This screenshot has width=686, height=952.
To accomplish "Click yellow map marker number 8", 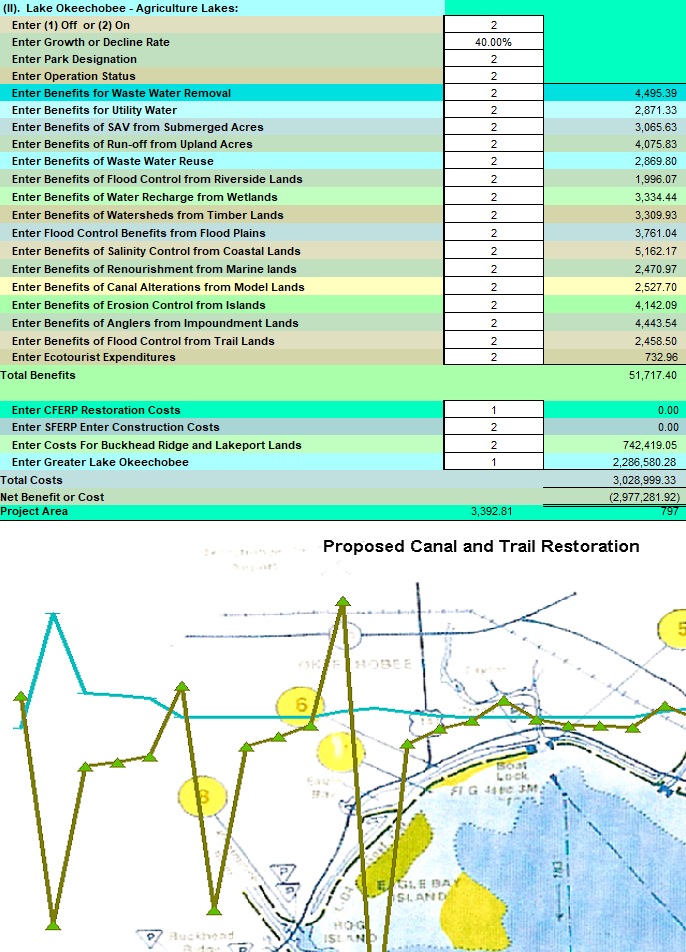I will tap(203, 797).
